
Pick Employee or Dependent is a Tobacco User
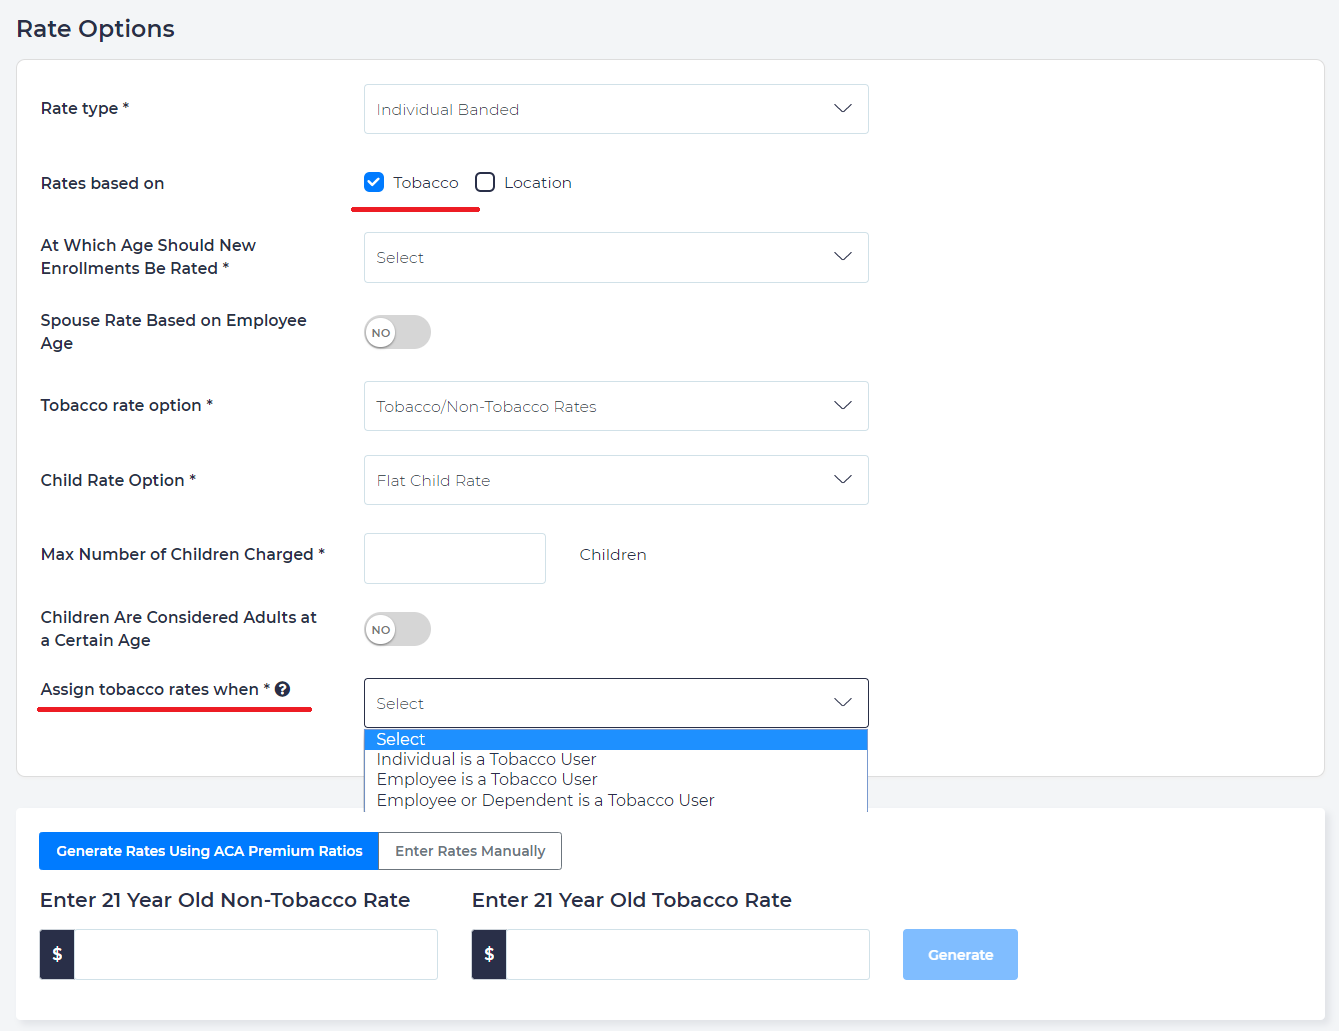[x=545, y=801]
